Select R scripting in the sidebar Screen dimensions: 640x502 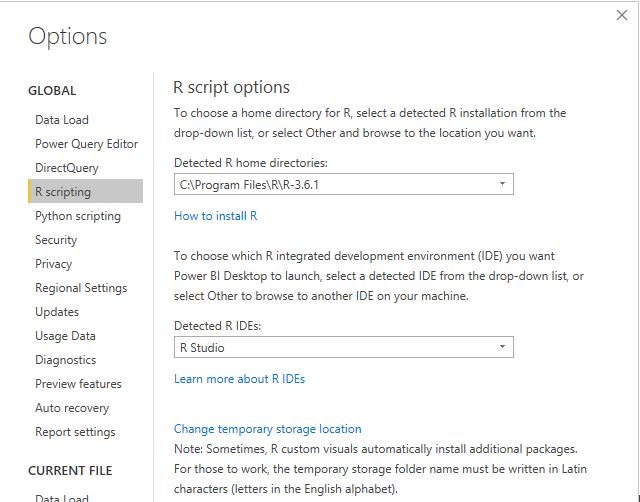click(x=63, y=192)
